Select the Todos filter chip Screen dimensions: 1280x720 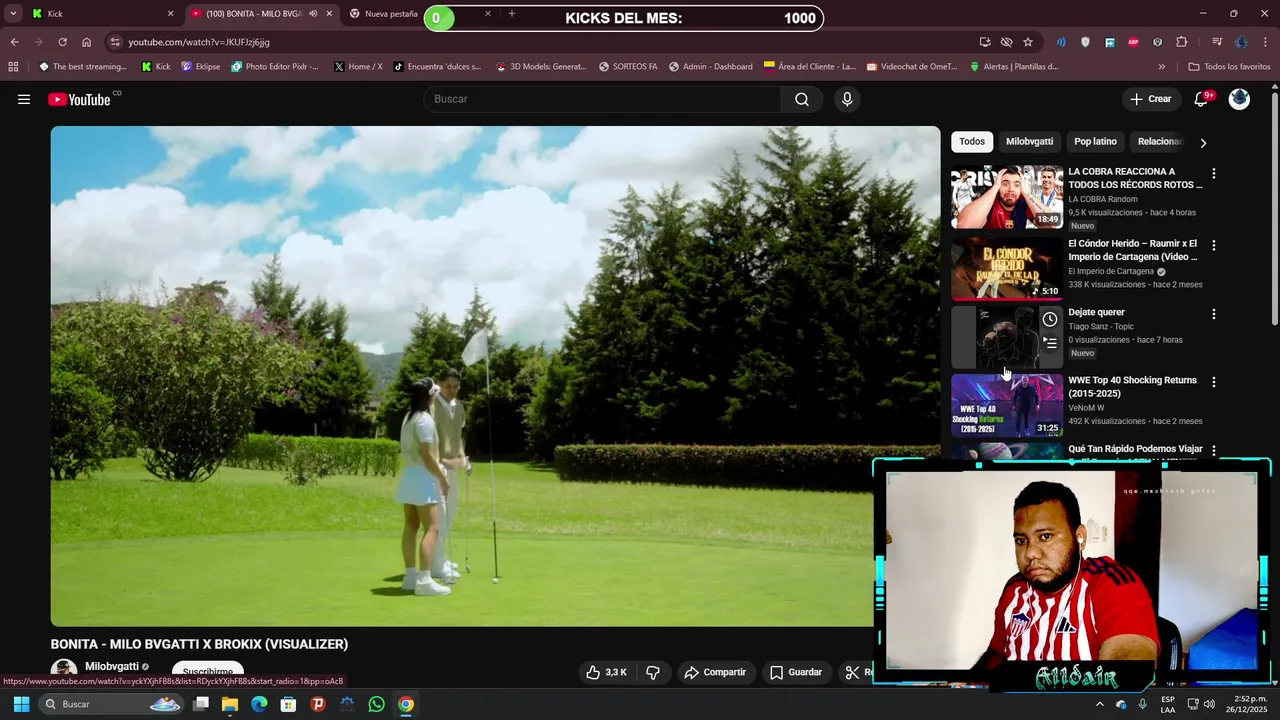click(972, 142)
